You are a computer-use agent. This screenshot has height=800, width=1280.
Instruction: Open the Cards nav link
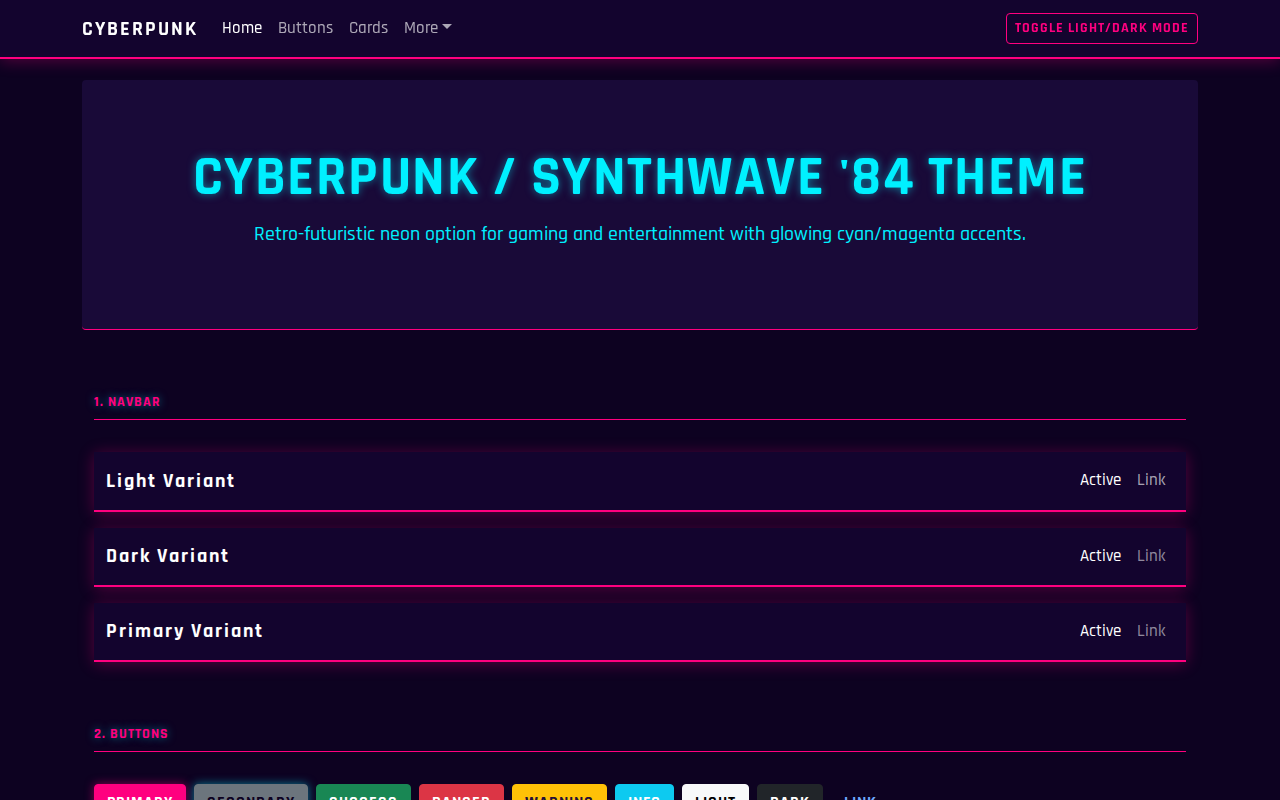(368, 28)
